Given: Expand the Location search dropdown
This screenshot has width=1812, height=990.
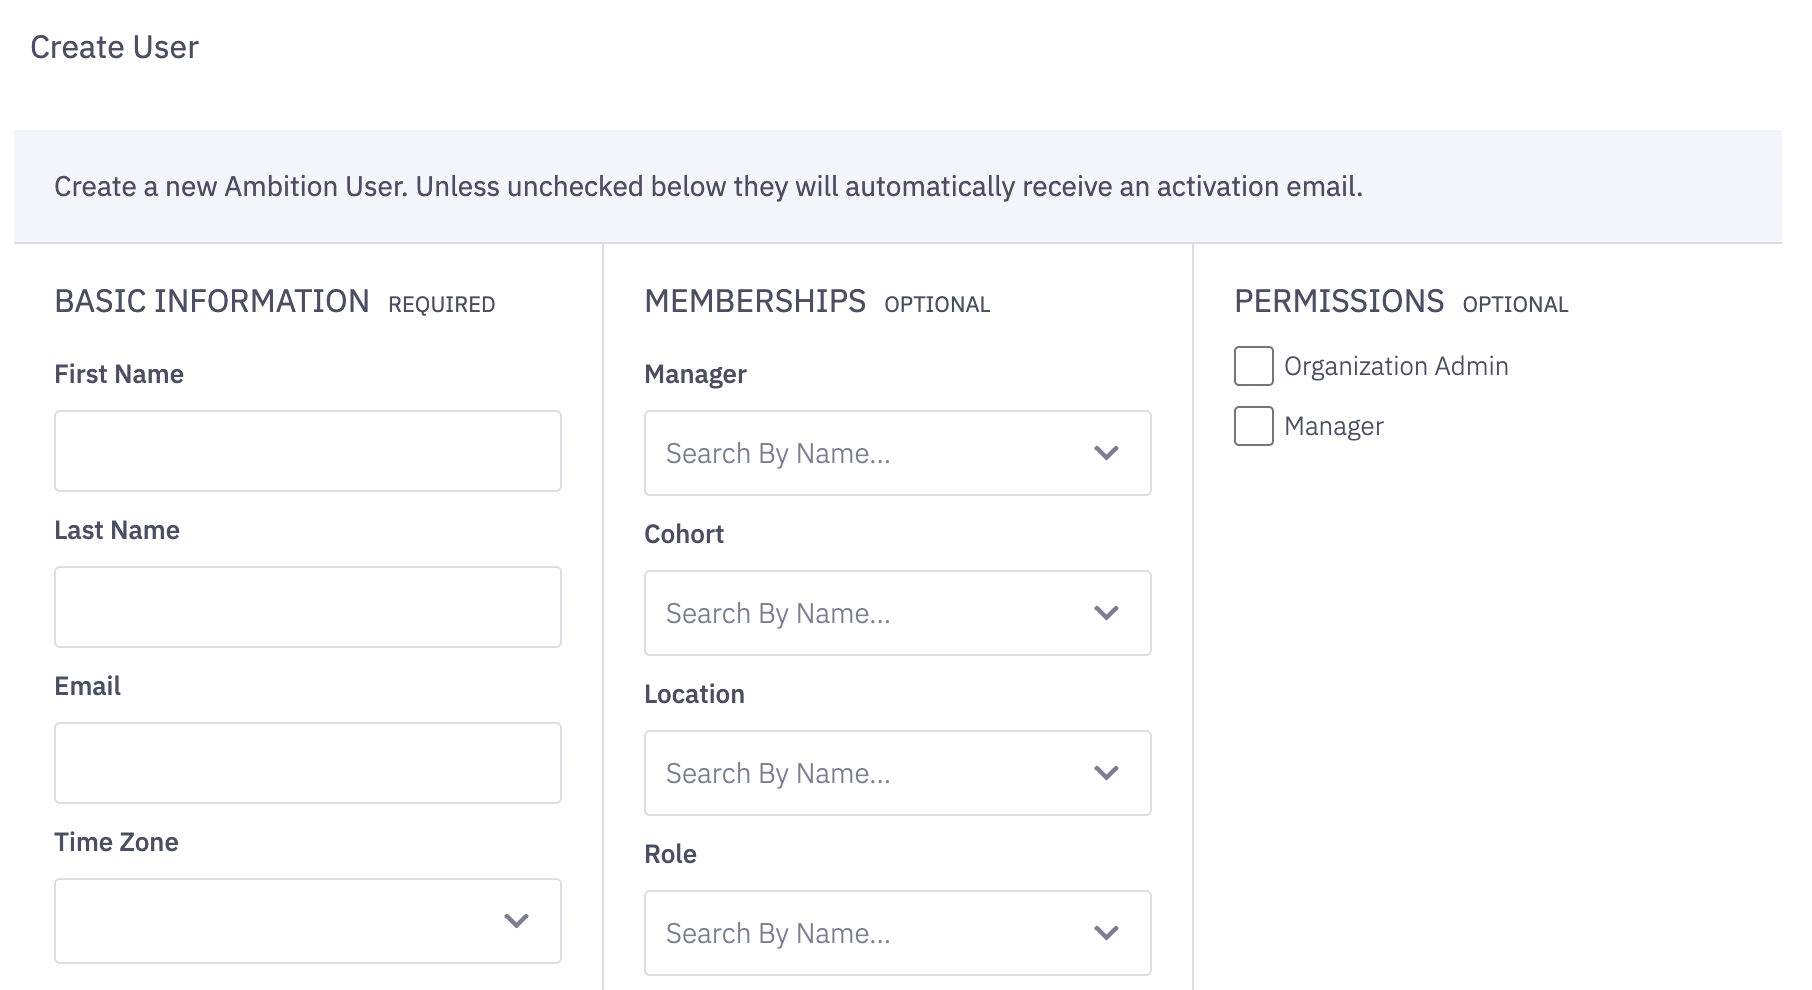Looking at the screenshot, I should (x=870, y=773).
